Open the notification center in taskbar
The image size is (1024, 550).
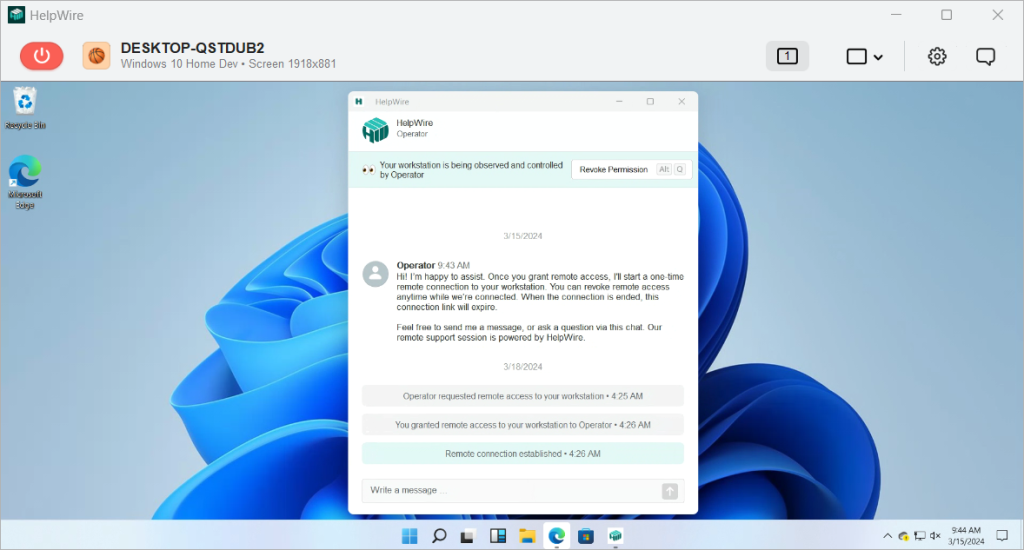[x=1001, y=536]
